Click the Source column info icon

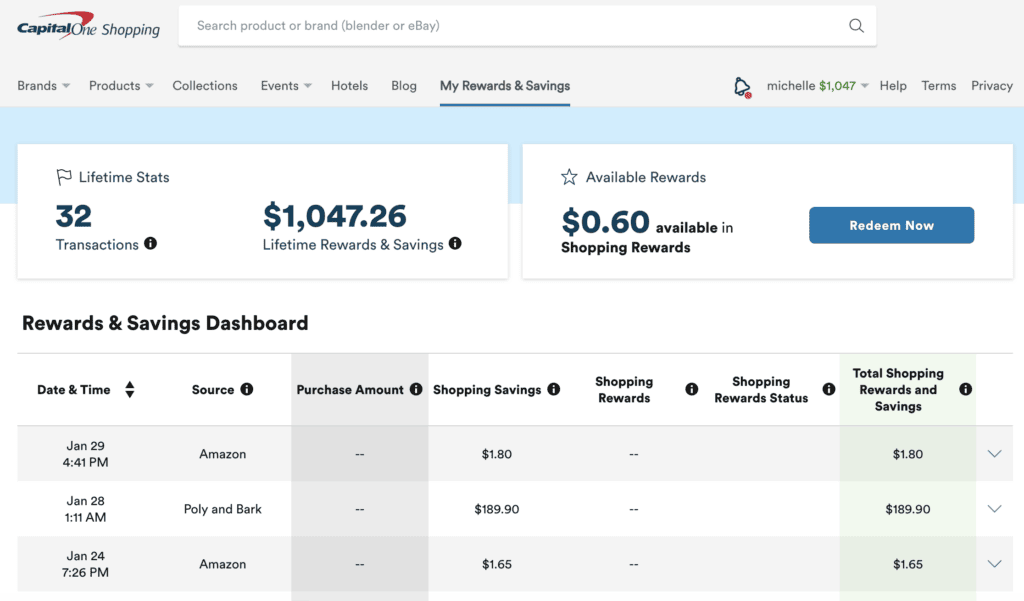click(247, 389)
